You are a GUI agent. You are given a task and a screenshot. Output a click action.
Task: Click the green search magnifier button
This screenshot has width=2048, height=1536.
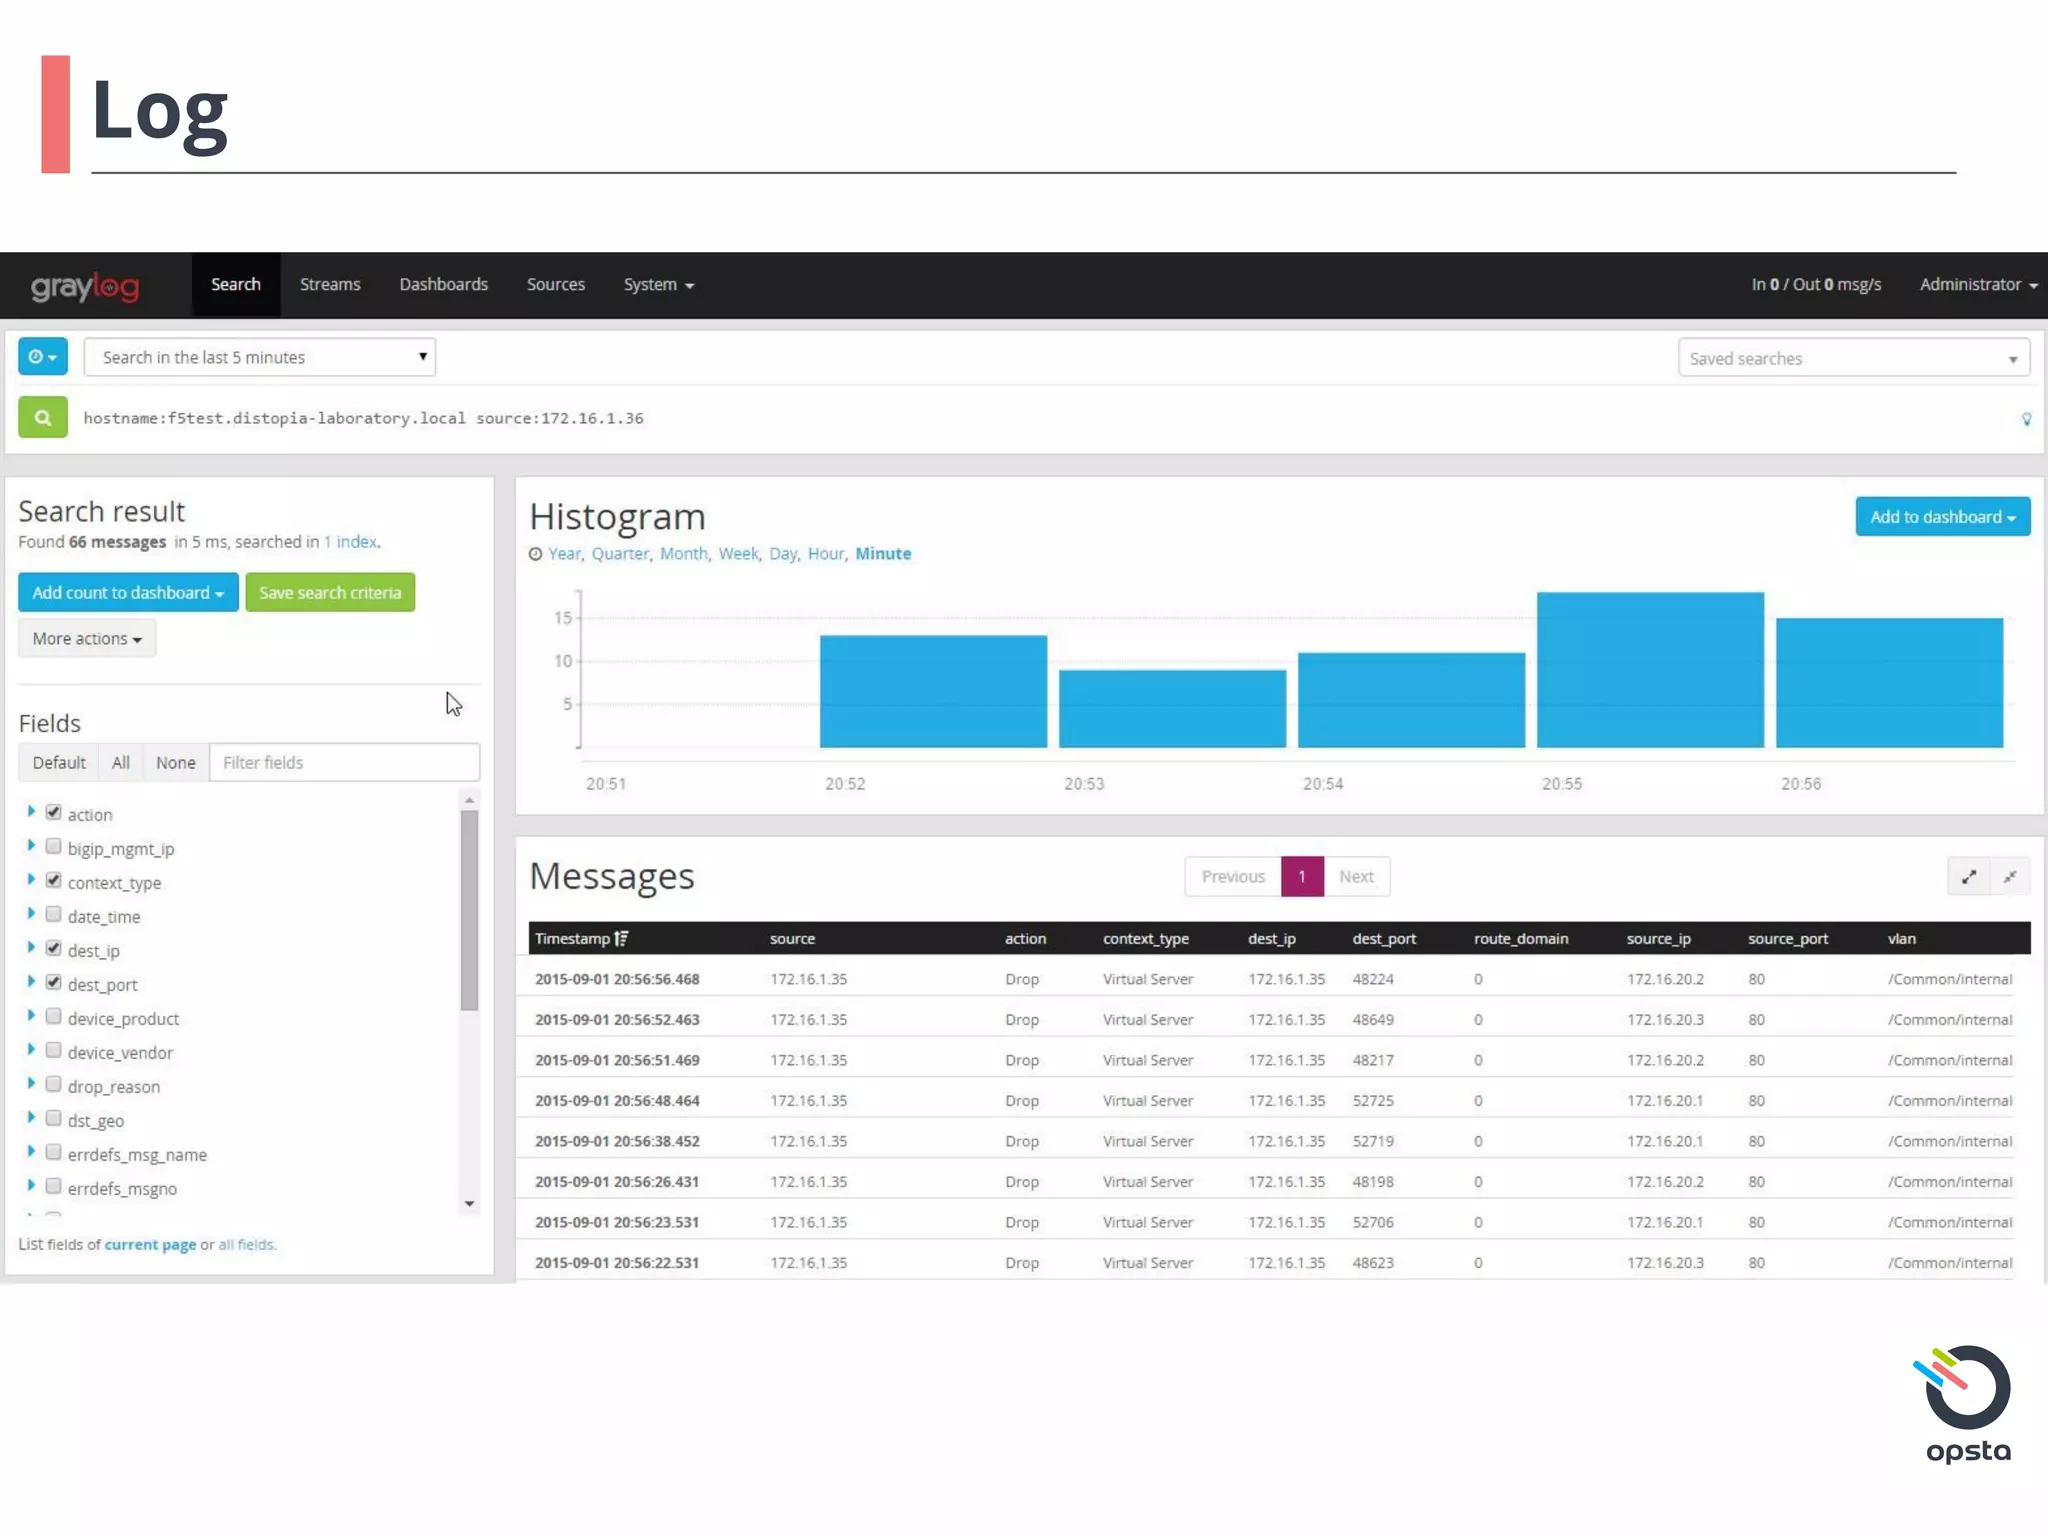[42, 418]
